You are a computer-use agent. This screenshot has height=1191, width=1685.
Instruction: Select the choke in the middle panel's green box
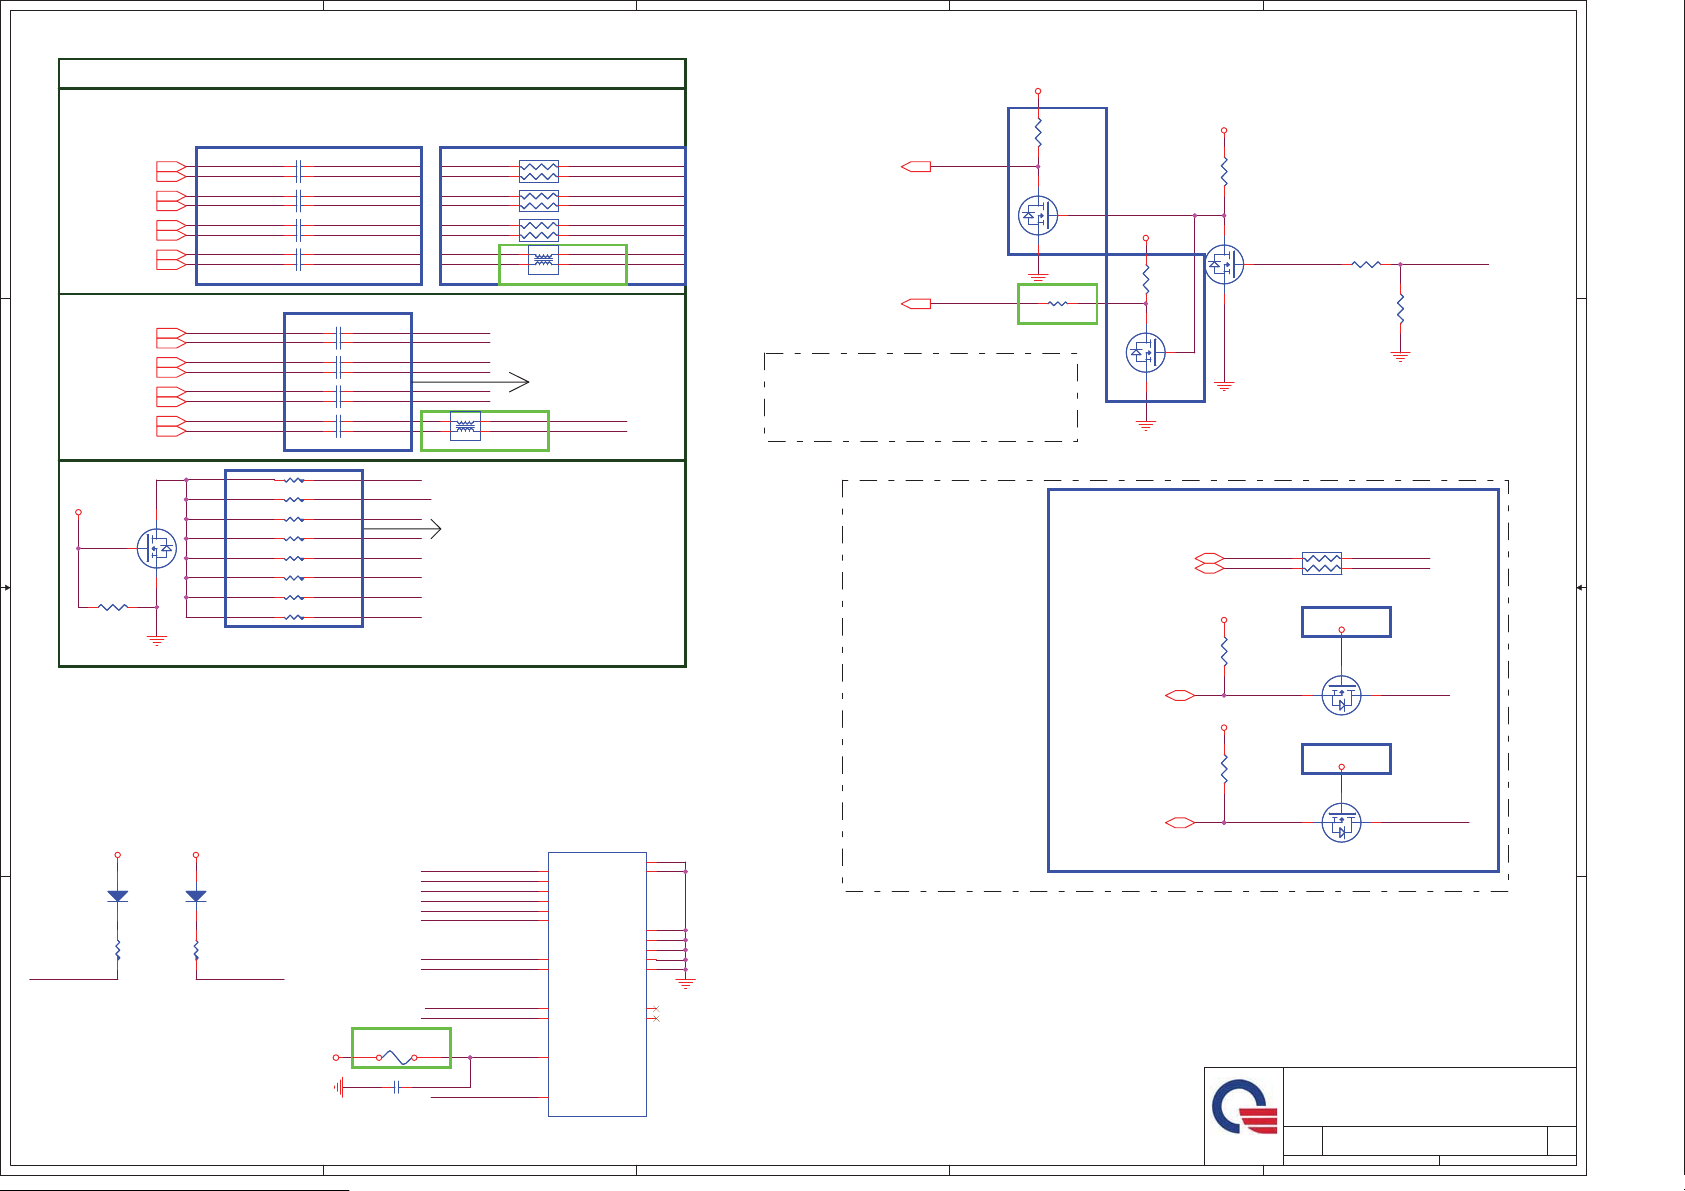pos(465,426)
